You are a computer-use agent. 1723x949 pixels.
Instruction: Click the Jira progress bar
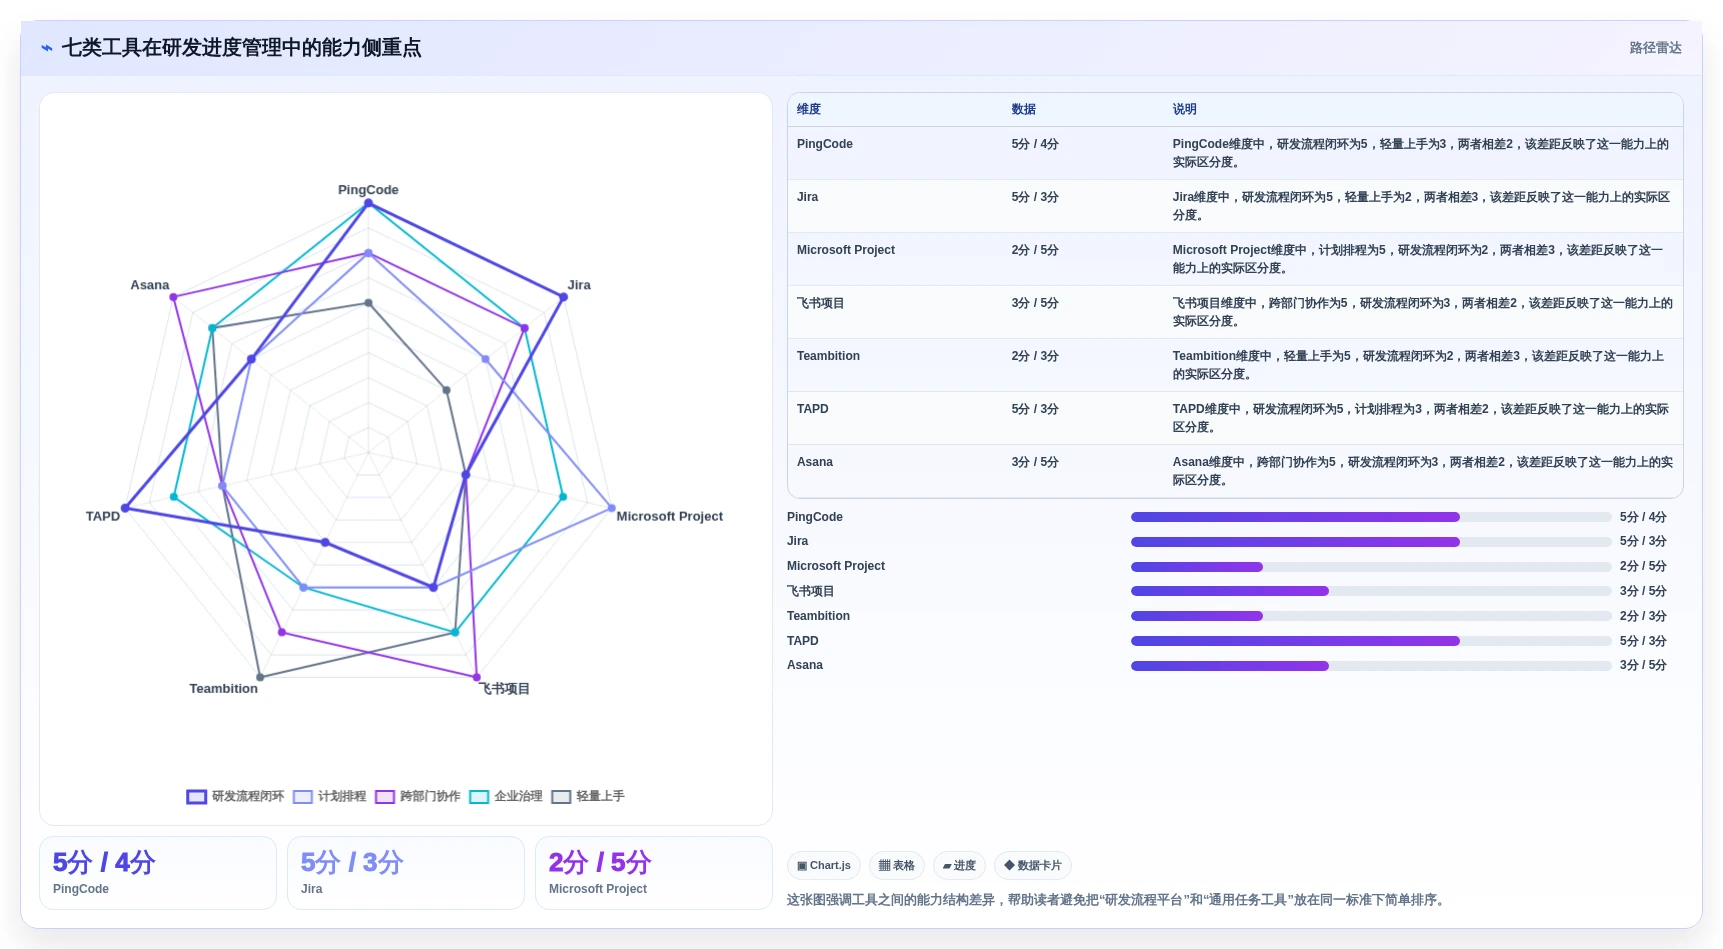(1370, 542)
